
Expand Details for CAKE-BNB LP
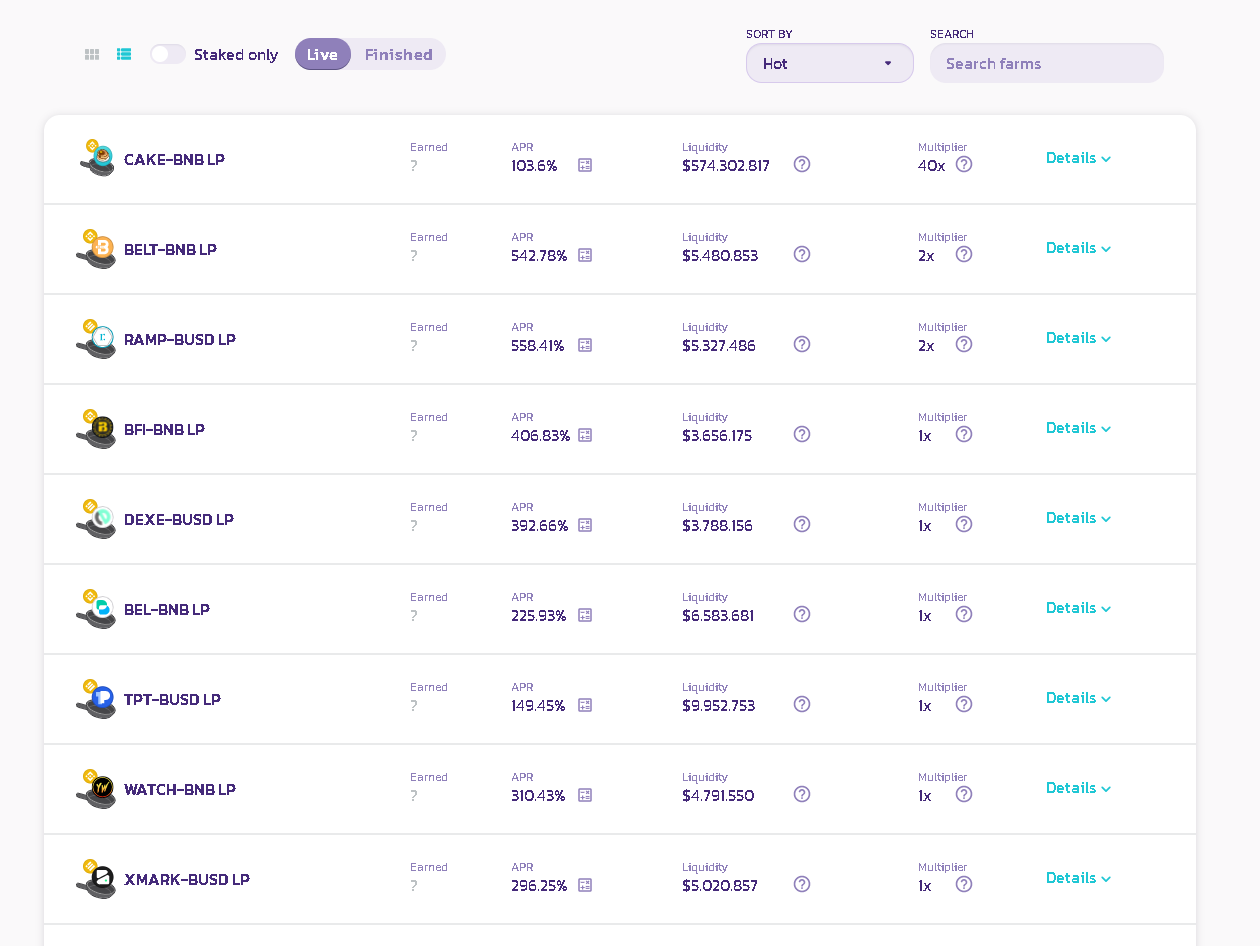(1078, 158)
